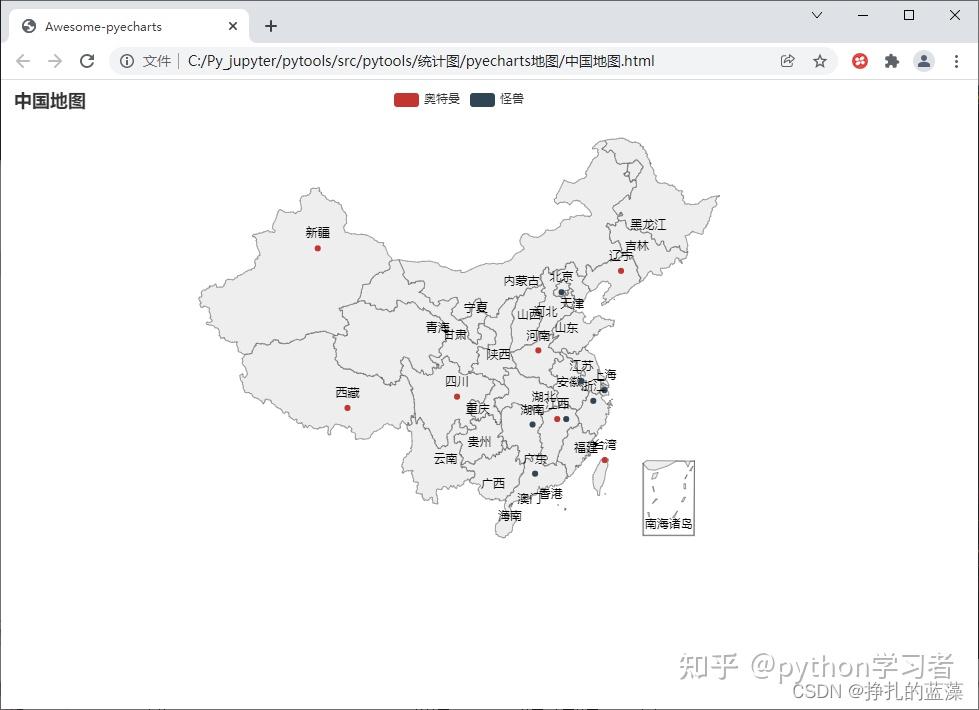This screenshot has height=710, width=979.
Task: Toggle the bookmark star for this page
Action: (x=820, y=61)
